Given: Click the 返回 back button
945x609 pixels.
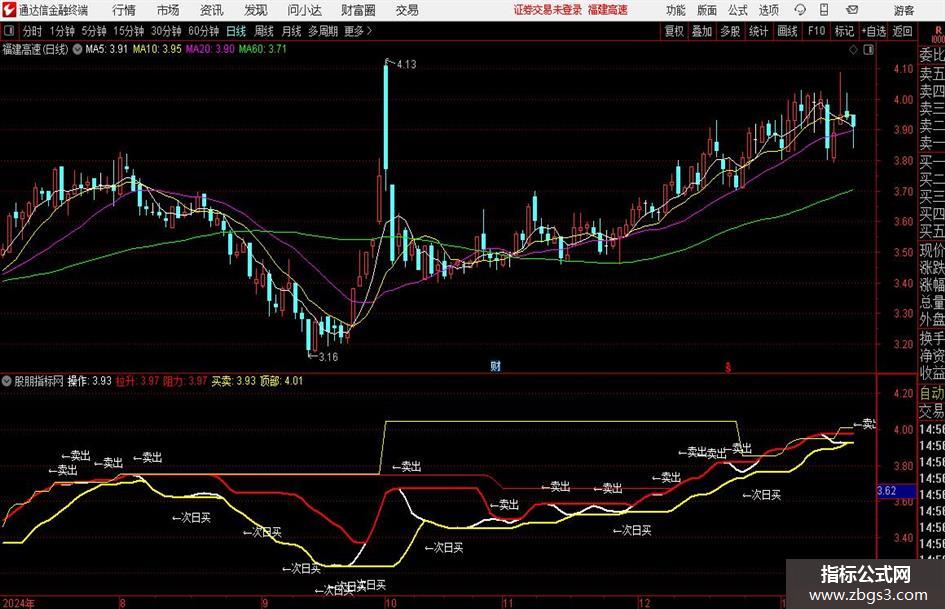Looking at the screenshot, I should [903, 31].
